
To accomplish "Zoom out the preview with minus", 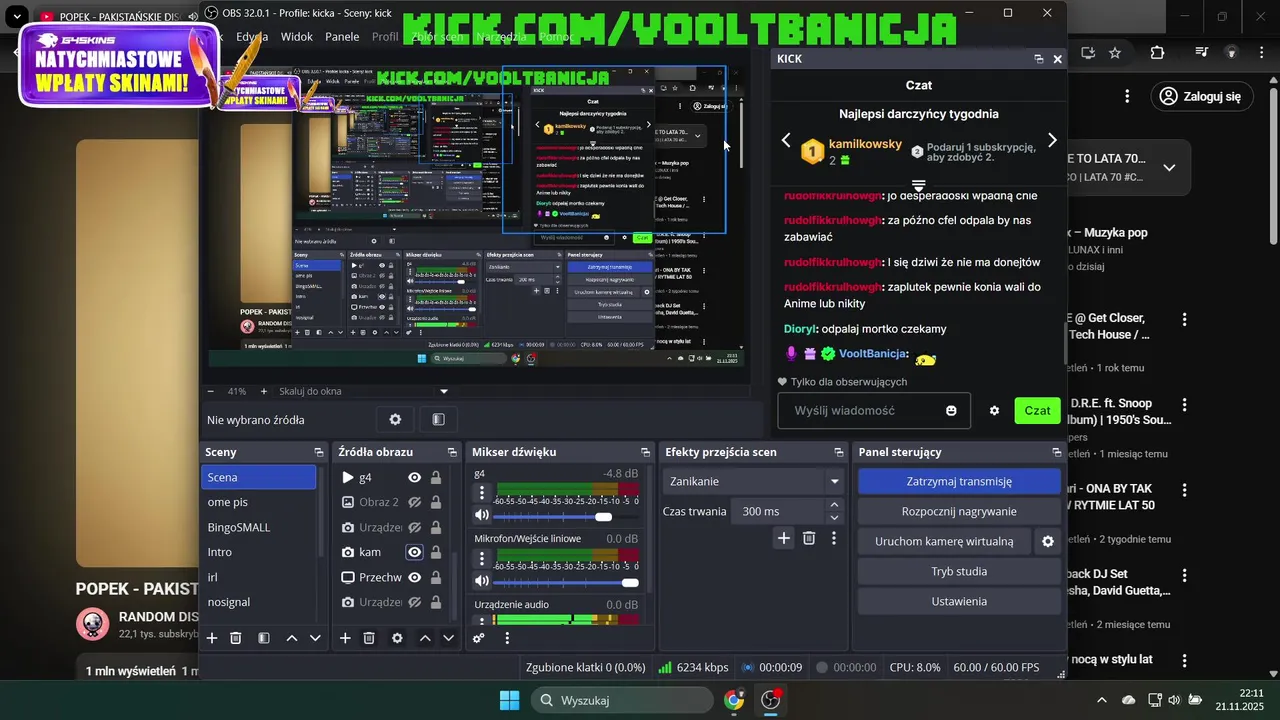I will click(211, 391).
